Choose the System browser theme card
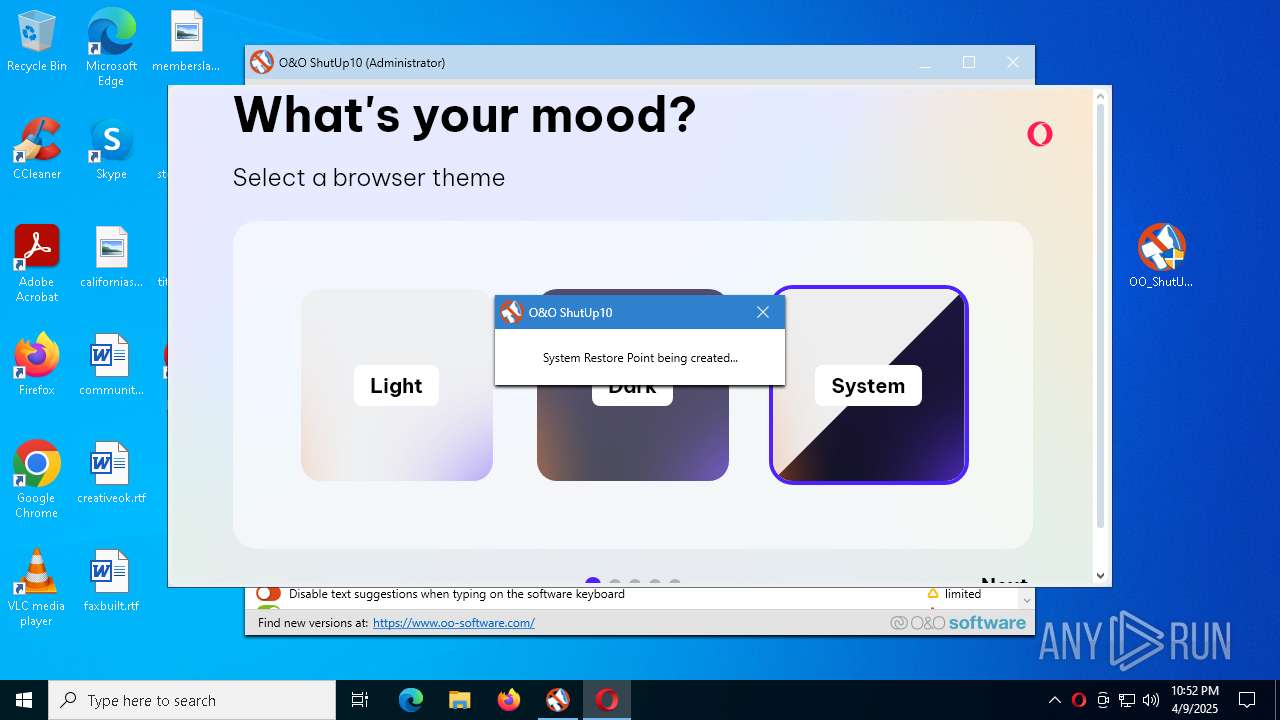The width and height of the screenshot is (1280, 720). coord(868,385)
